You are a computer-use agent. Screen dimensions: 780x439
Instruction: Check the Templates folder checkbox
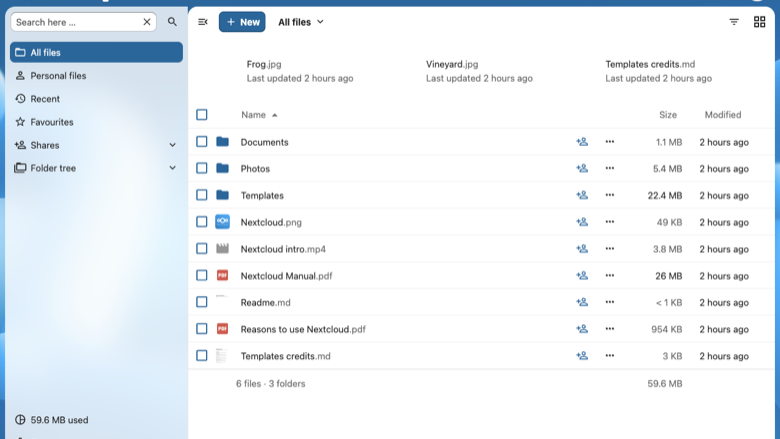coord(201,195)
